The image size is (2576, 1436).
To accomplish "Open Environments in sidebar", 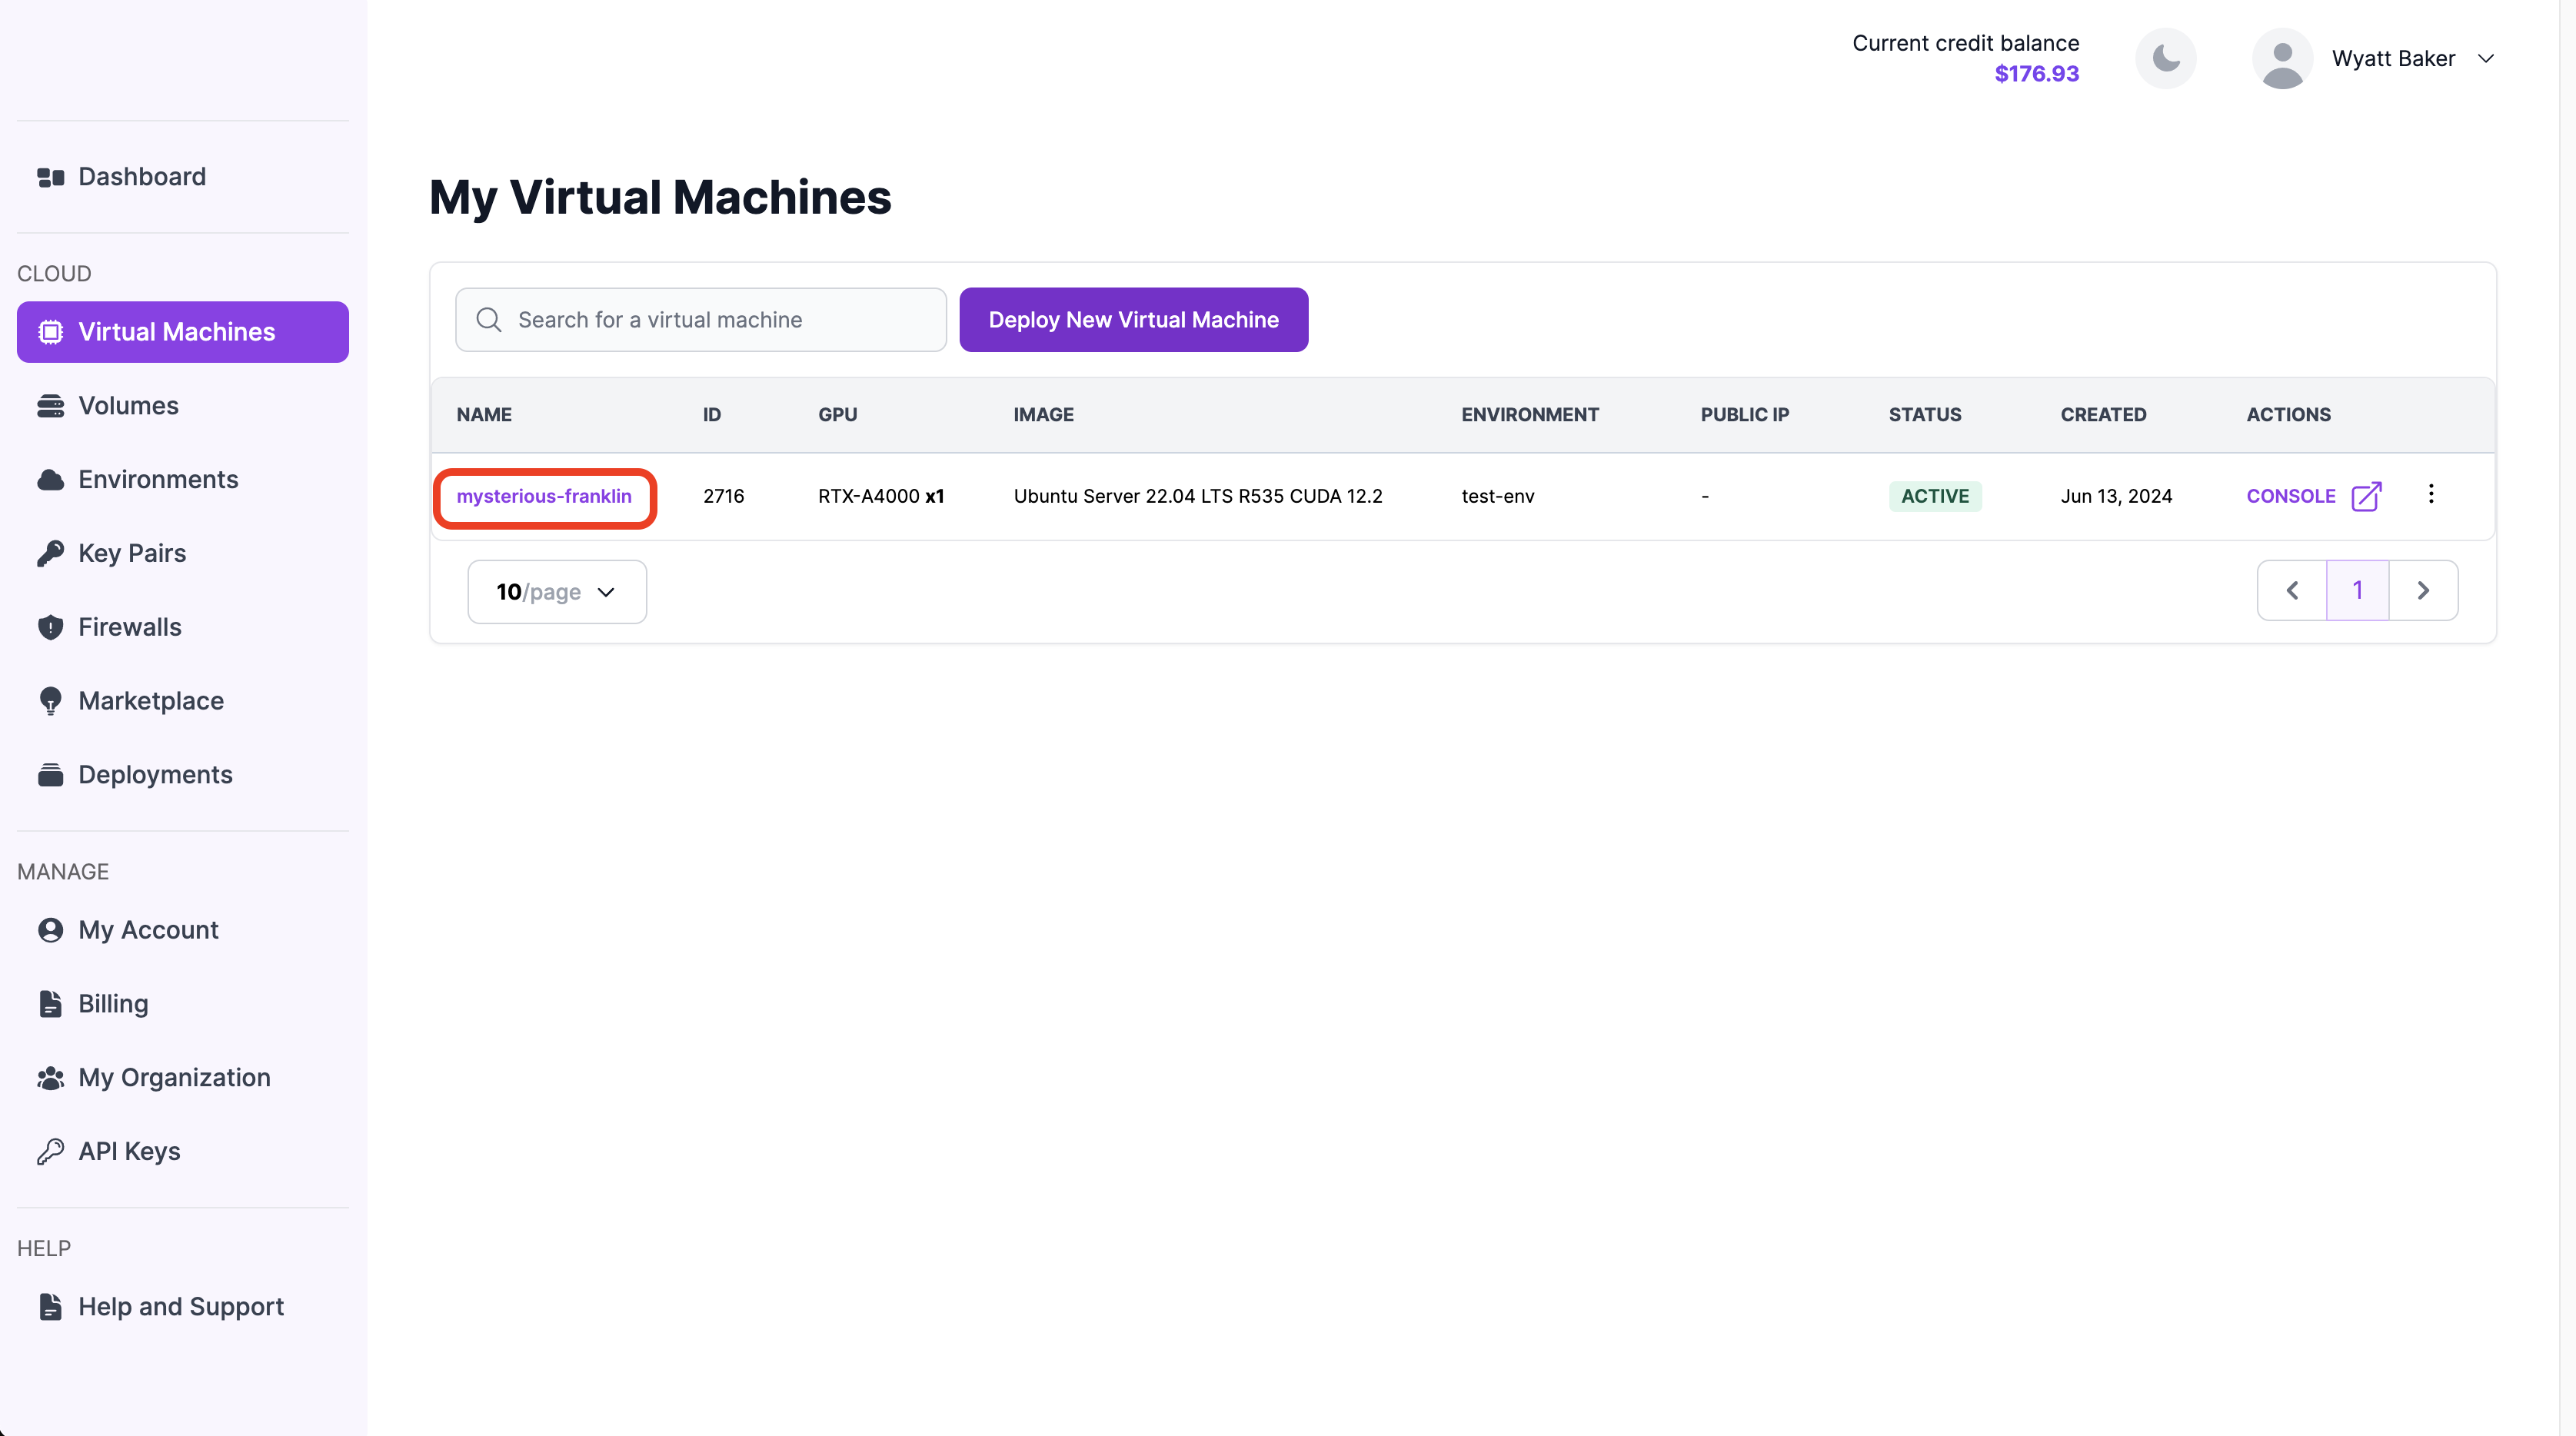I will coord(183,480).
